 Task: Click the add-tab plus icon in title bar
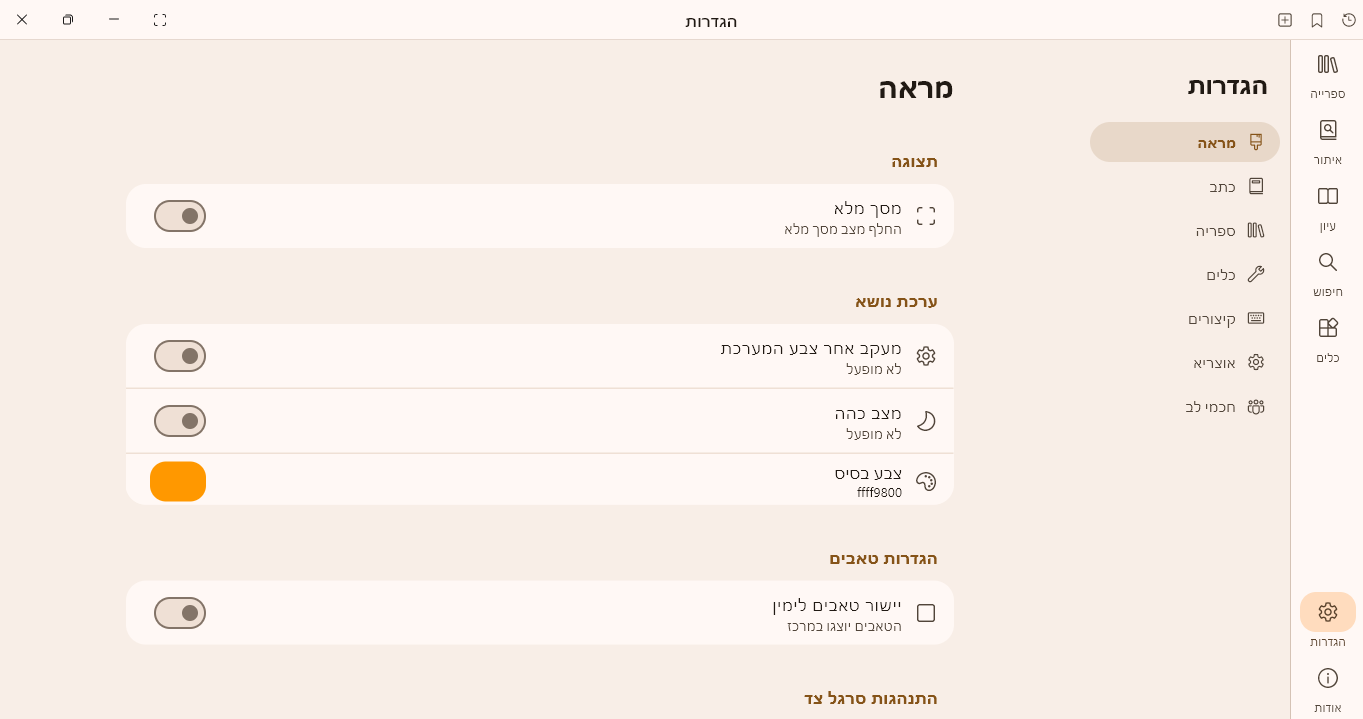pyautogui.click(x=1285, y=20)
